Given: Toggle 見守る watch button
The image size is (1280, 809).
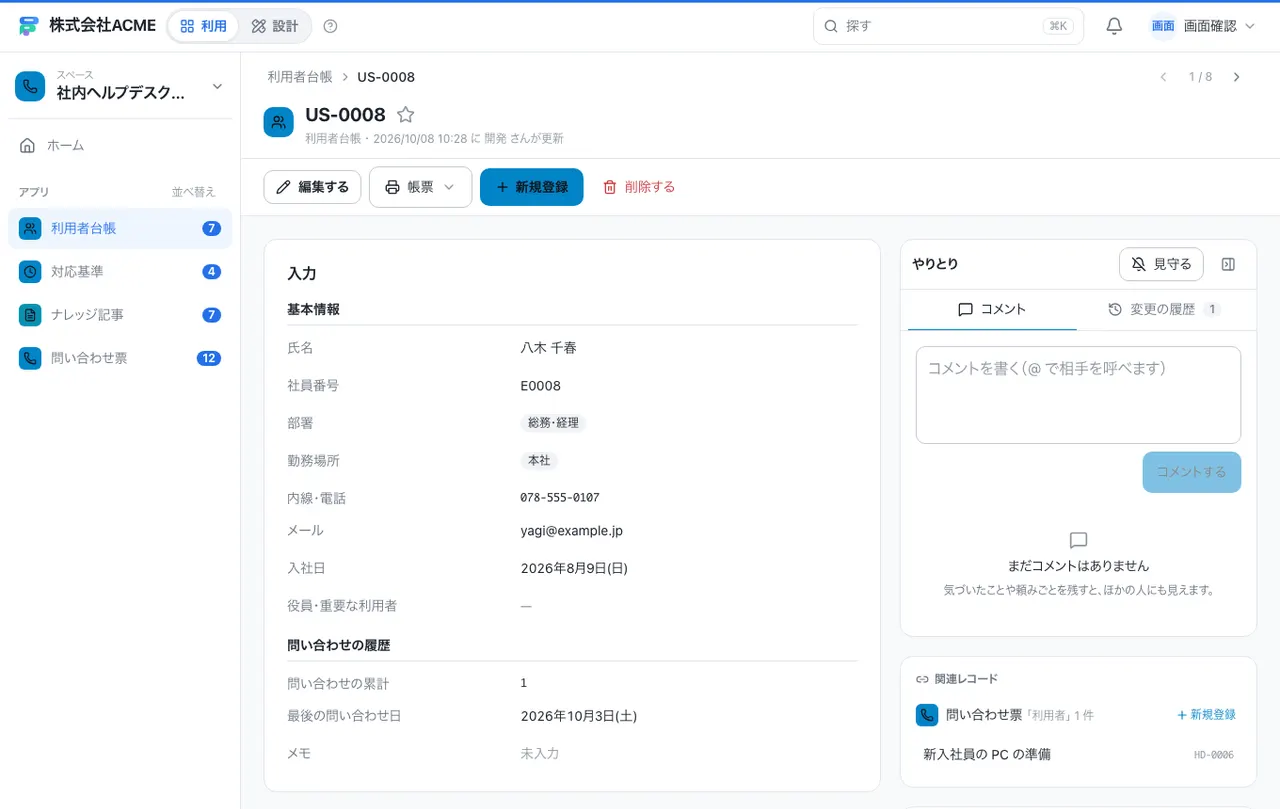Looking at the screenshot, I should point(1161,264).
